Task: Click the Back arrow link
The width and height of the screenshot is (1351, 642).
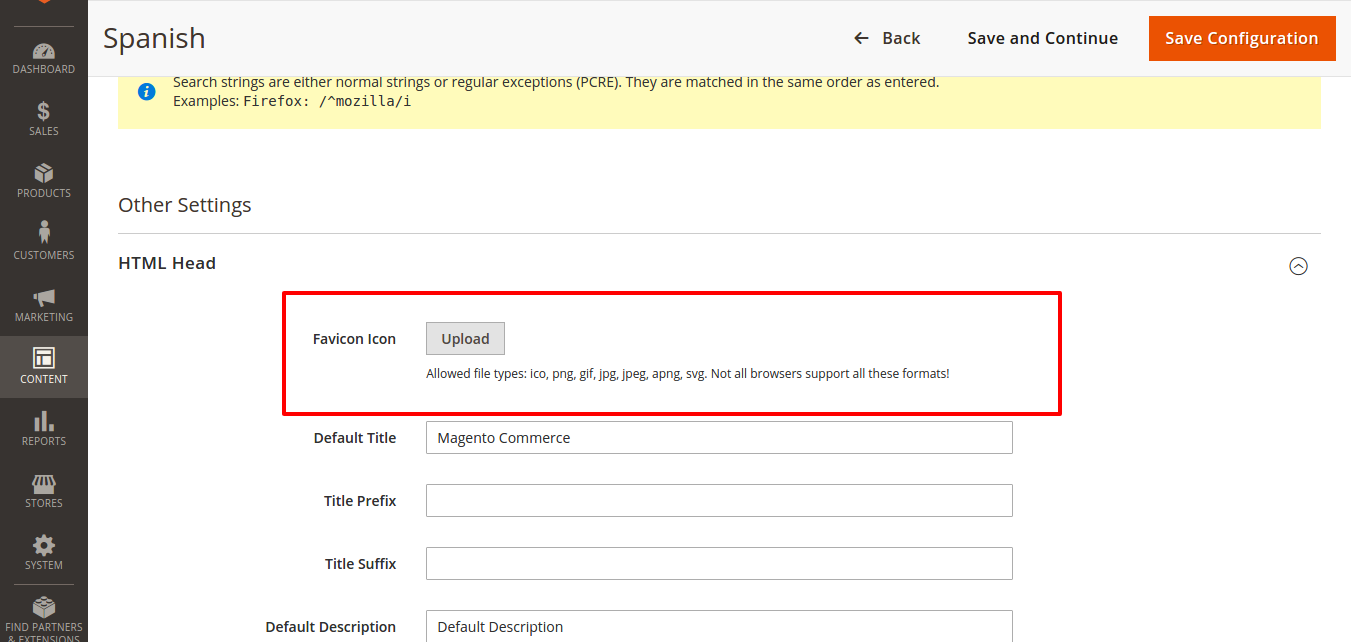Action: (886, 38)
